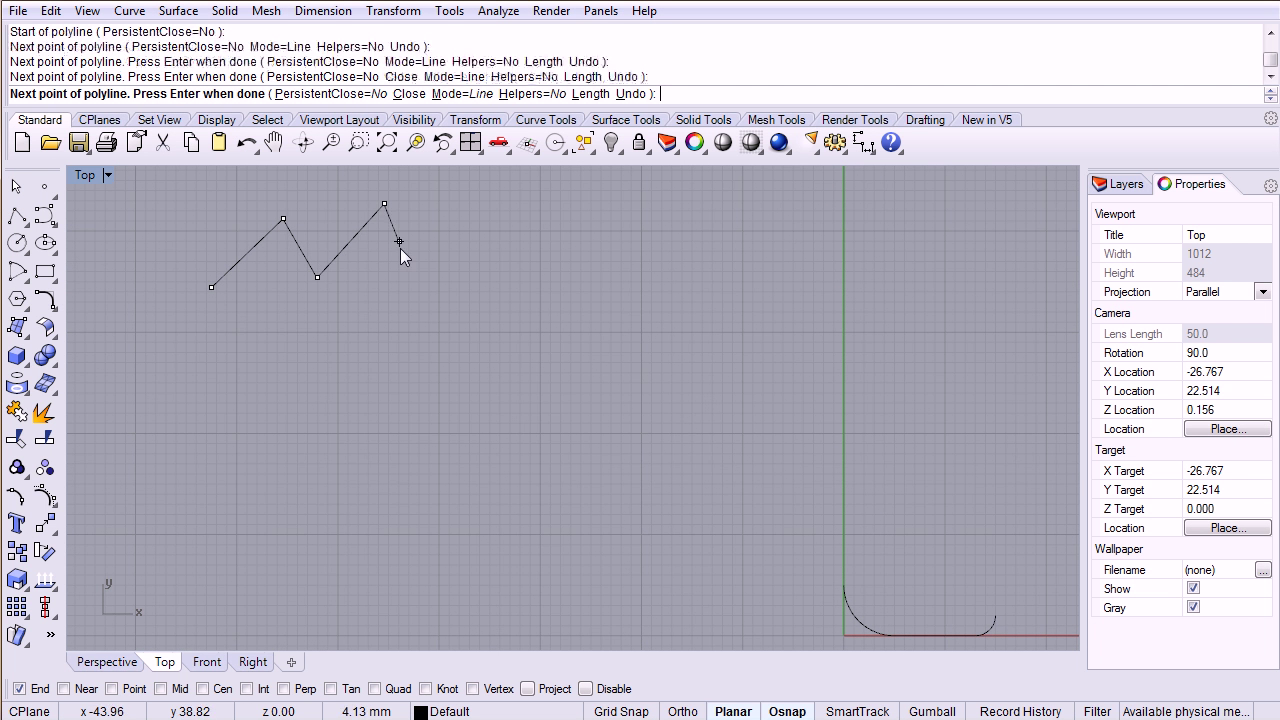The width and height of the screenshot is (1280, 720).
Task: Click the light bulb hide objects icon
Action: (x=612, y=143)
